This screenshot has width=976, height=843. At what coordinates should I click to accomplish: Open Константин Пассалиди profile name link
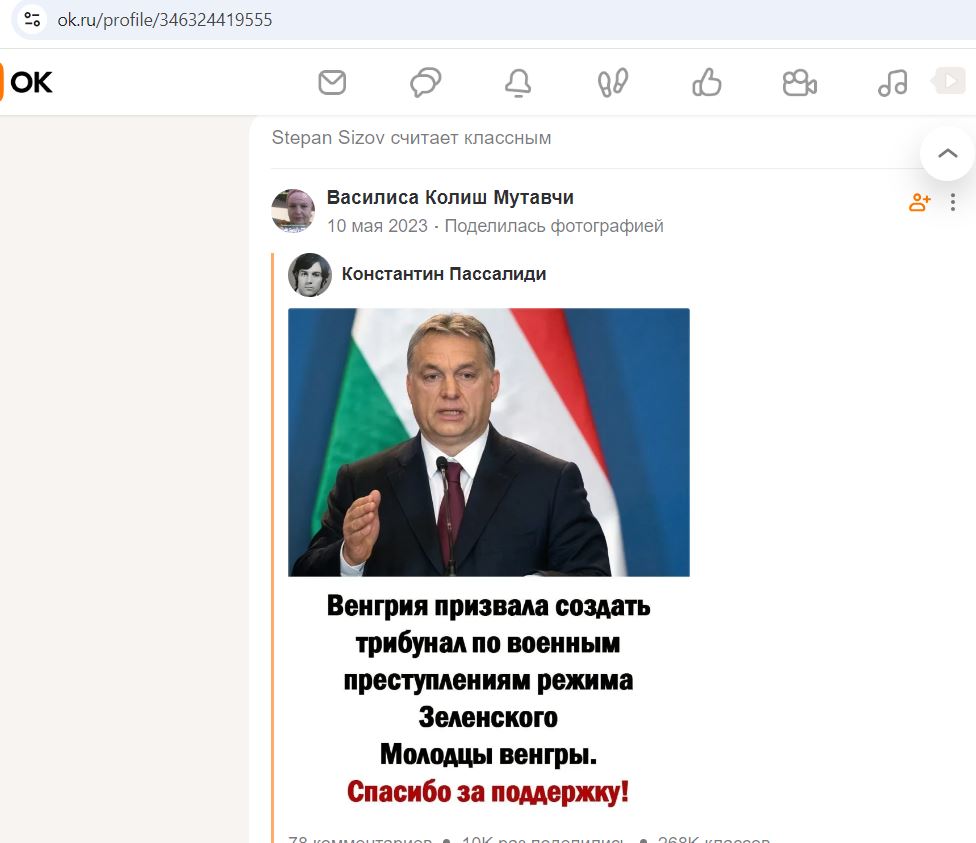click(x=444, y=274)
